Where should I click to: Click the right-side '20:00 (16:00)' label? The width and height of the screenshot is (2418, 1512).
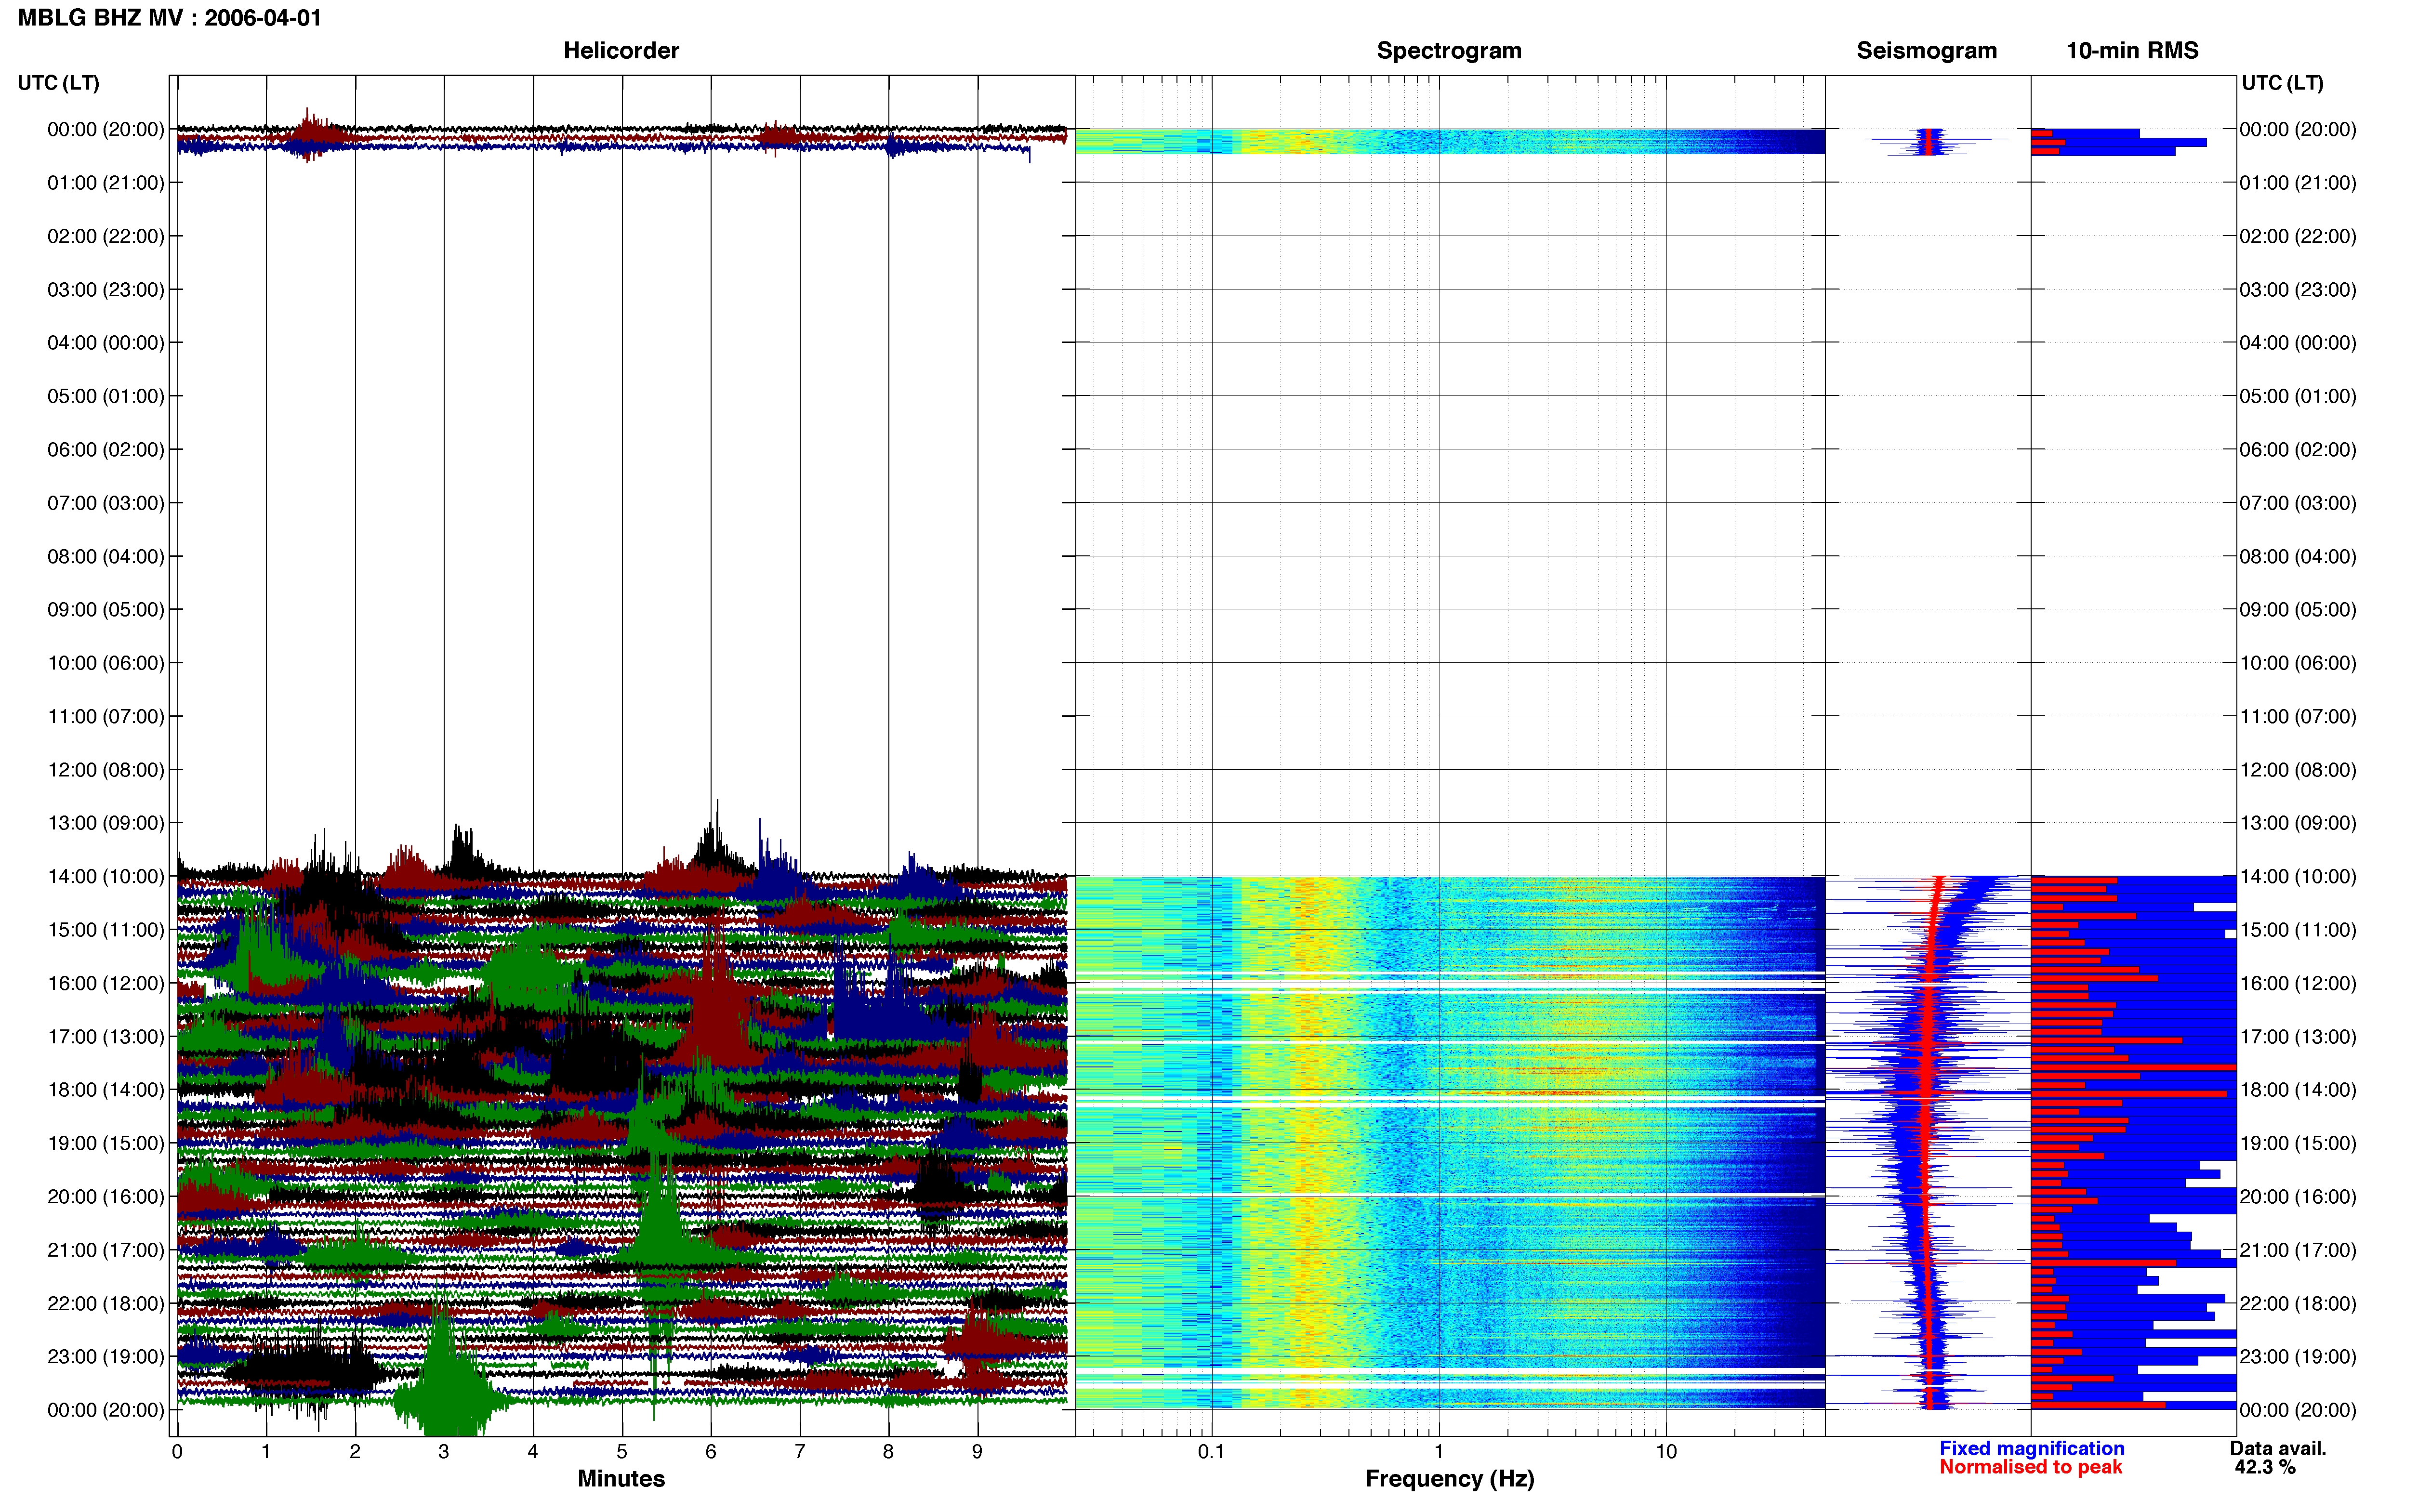[2298, 1197]
